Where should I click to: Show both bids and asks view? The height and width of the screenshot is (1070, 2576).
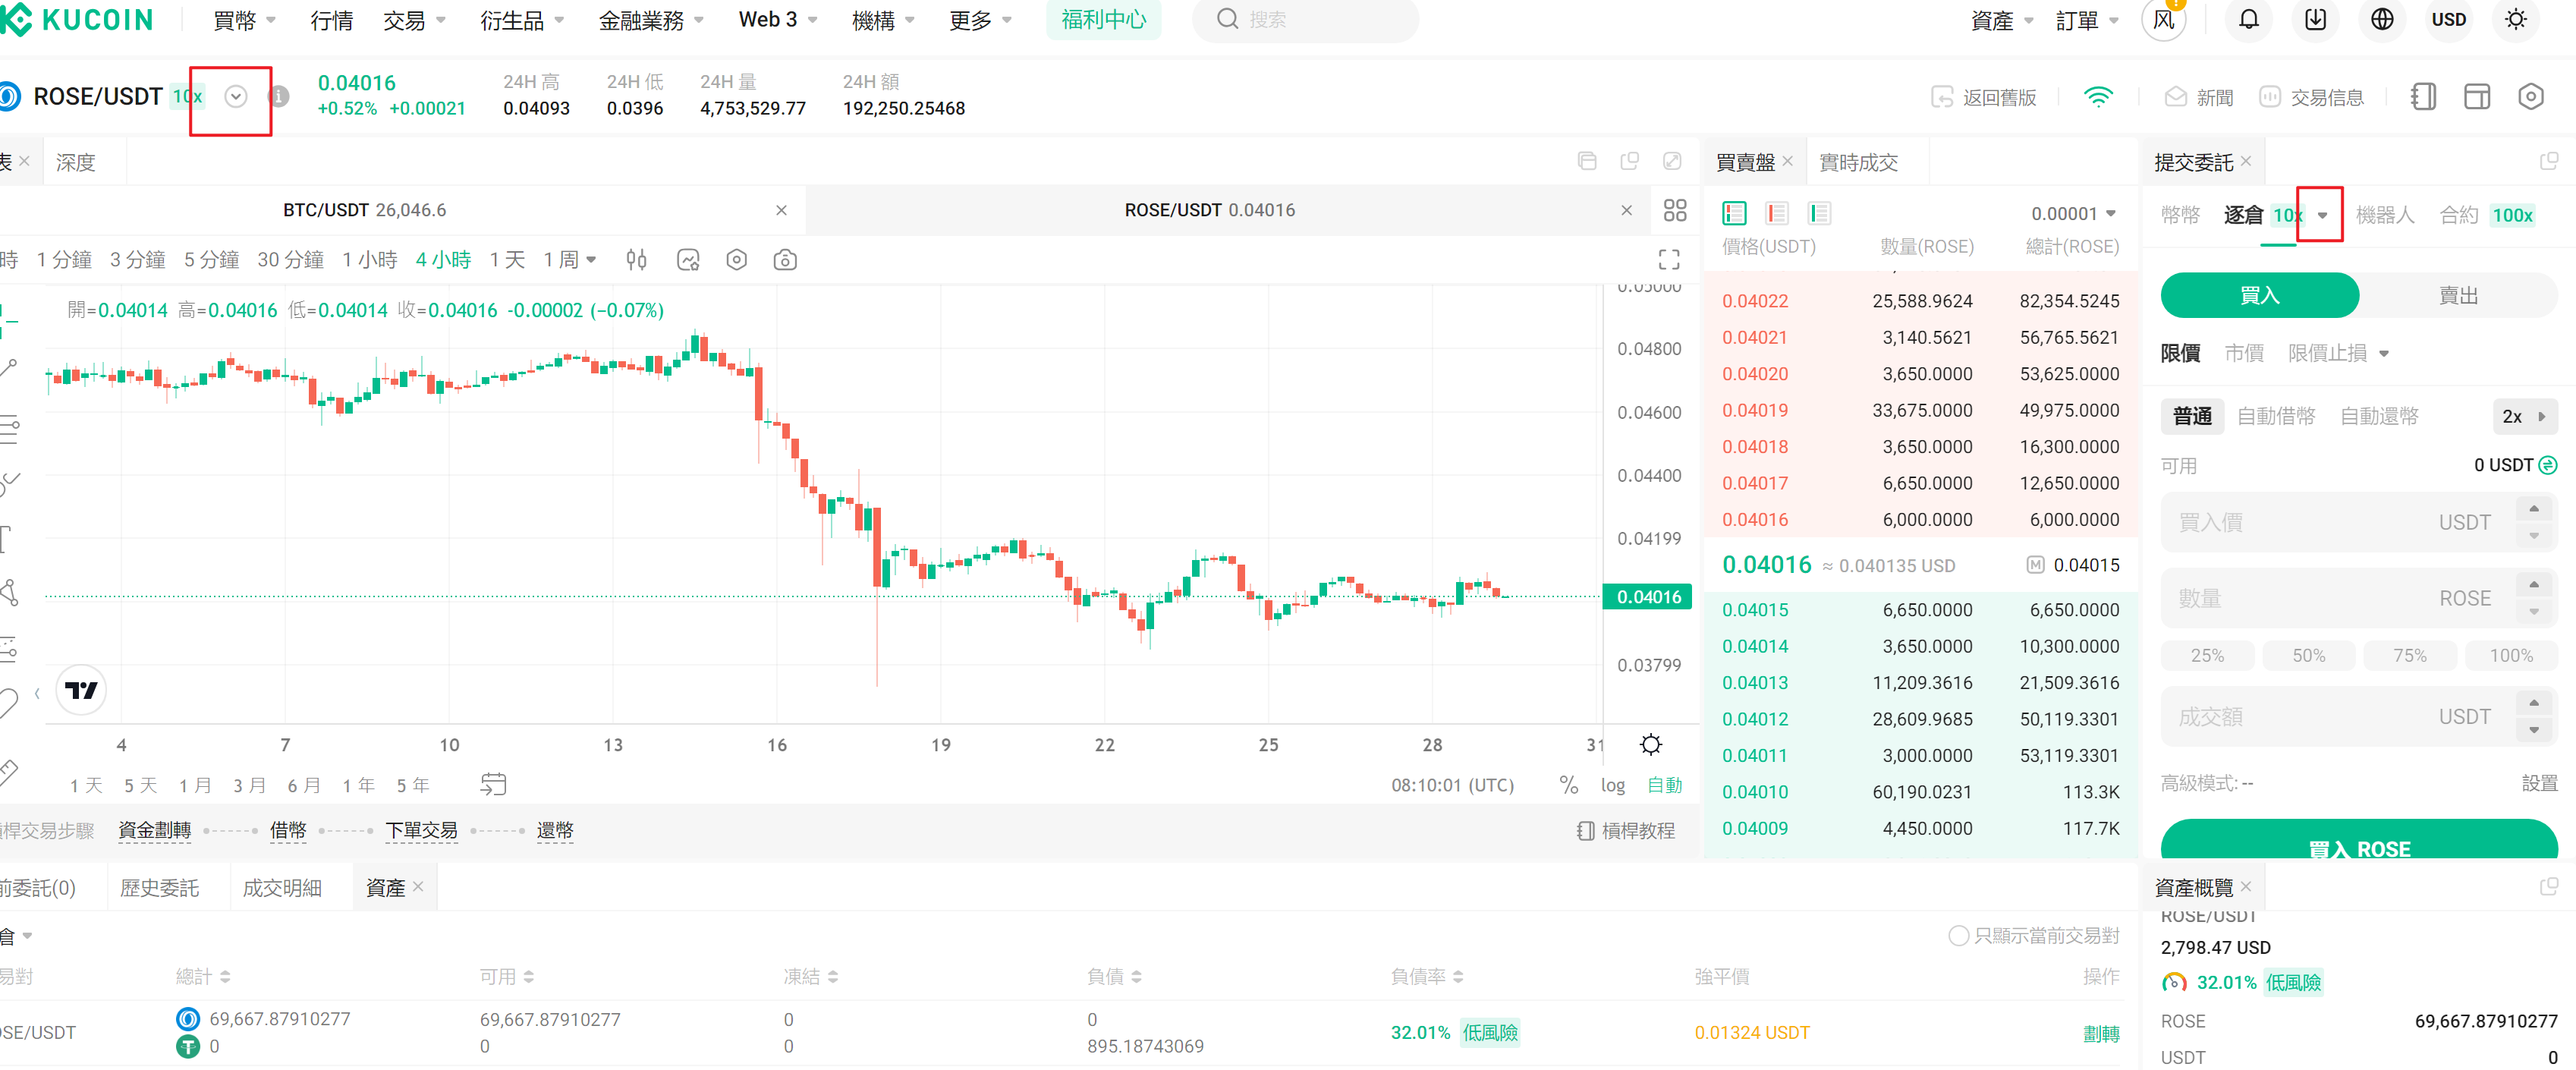pos(1734,213)
